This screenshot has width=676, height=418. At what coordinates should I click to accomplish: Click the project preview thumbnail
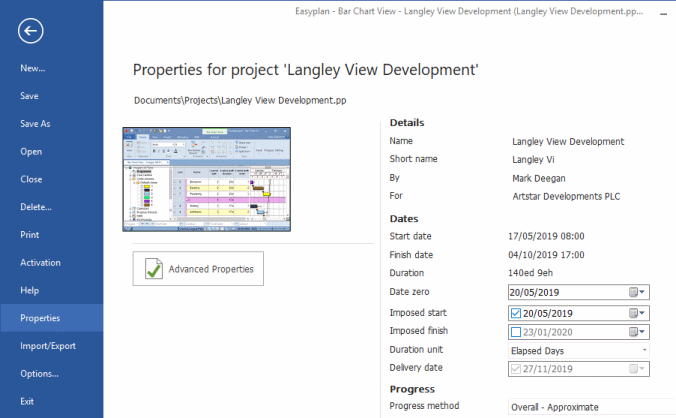(207, 179)
